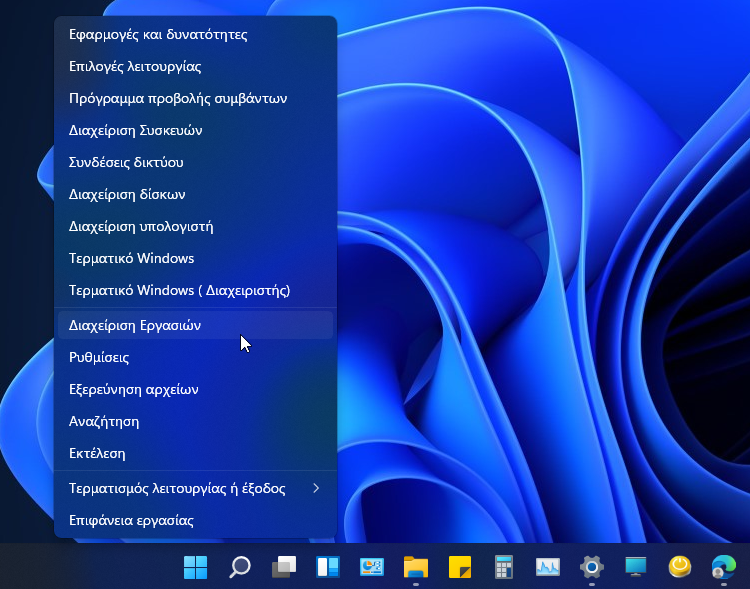Click the yellow power button icon

pyautogui.click(x=680, y=567)
